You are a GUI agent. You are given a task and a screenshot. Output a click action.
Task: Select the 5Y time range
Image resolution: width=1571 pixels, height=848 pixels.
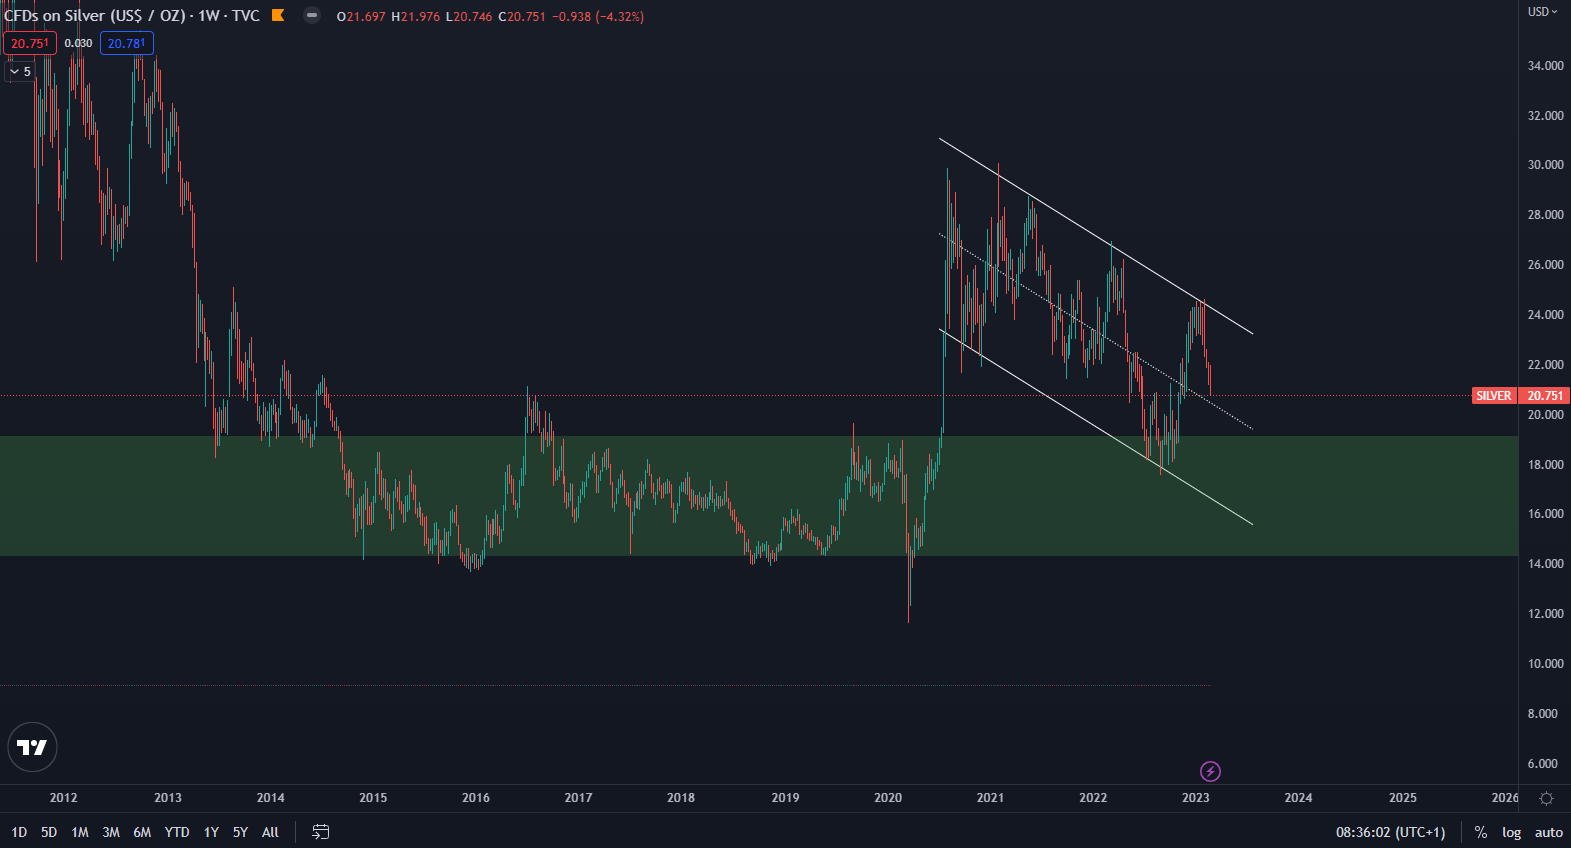240,832
